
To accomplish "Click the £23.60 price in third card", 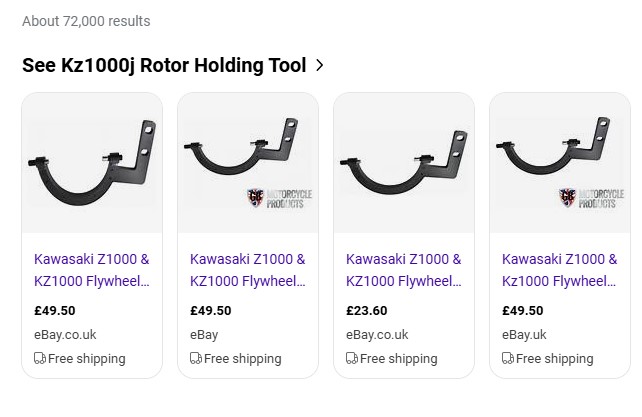I will [366, 311].
